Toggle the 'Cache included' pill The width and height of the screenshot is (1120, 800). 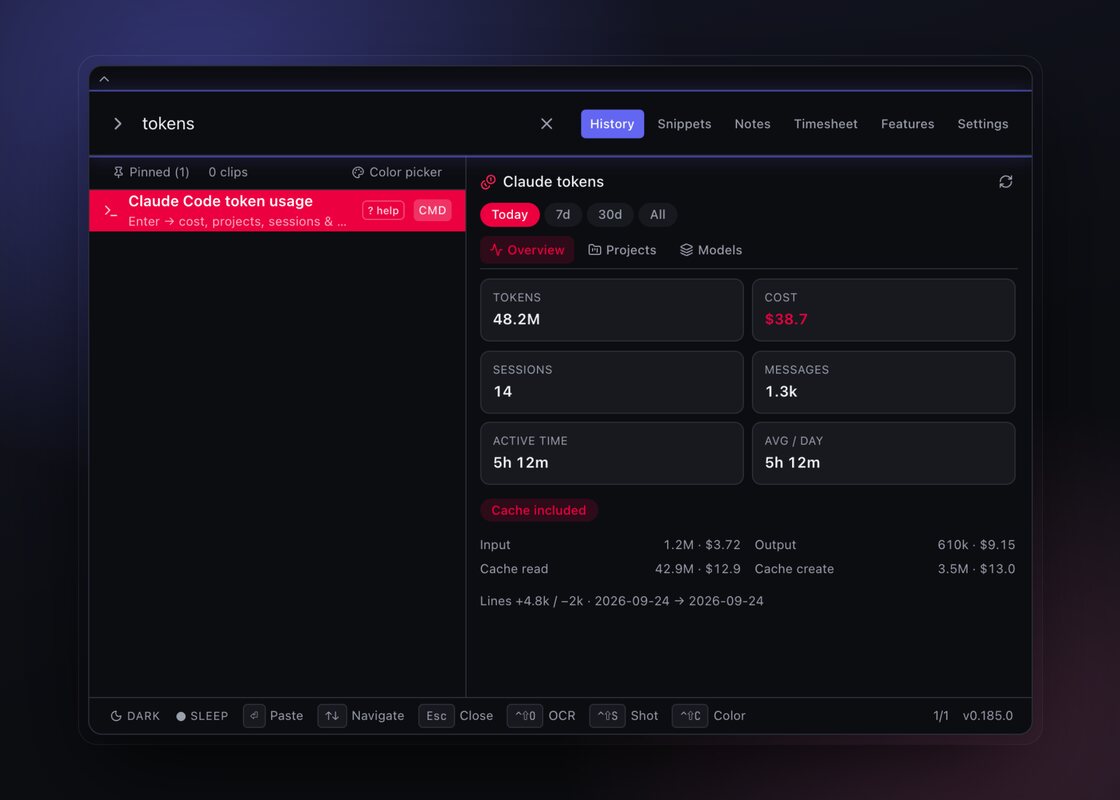(539, 510)
